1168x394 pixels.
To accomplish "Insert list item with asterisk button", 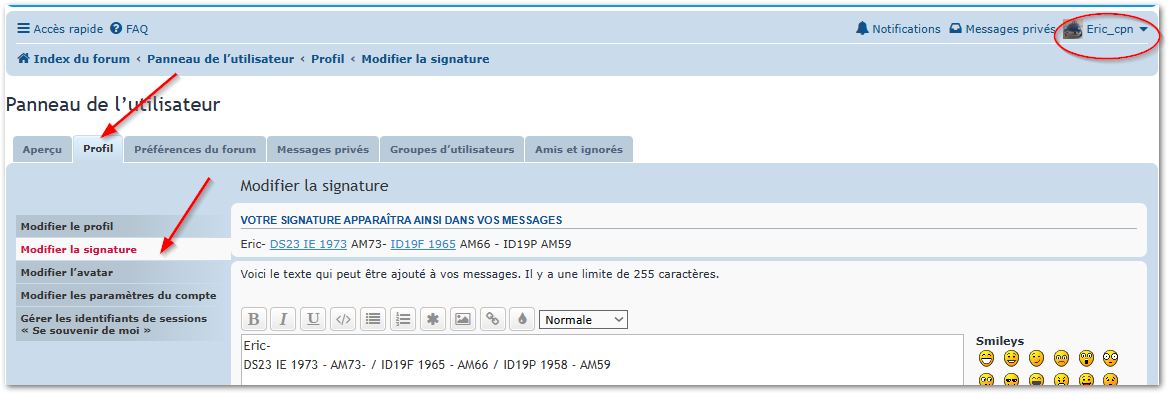I will 433,320.
